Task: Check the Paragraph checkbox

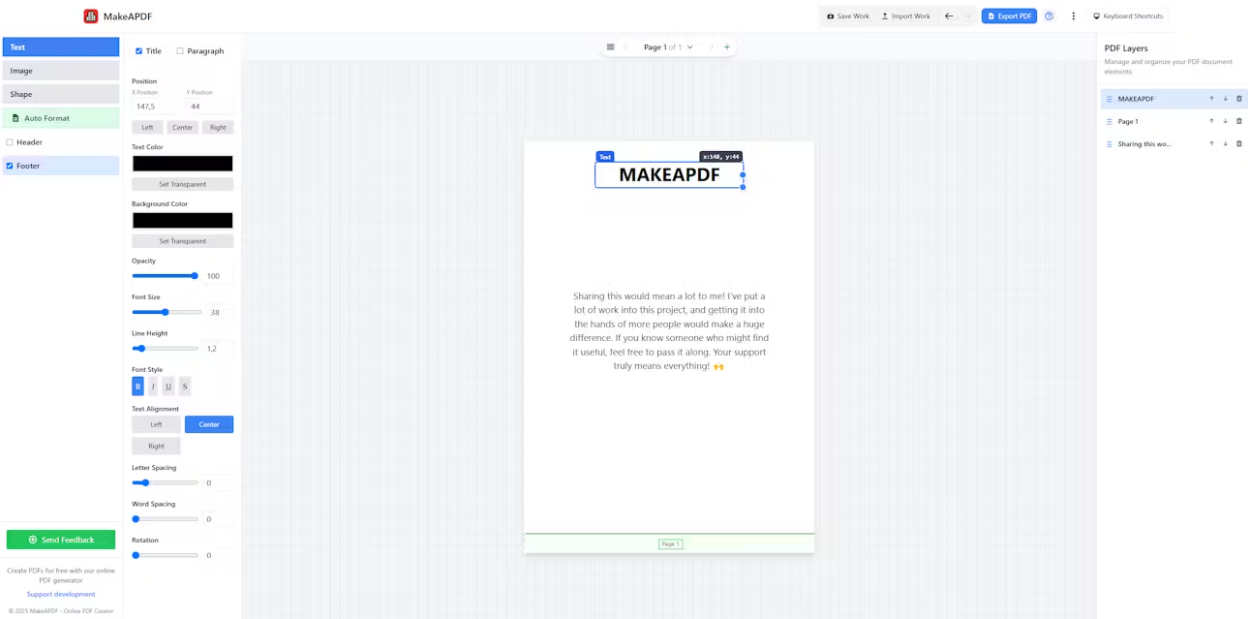Action: (x=180, y=51)
